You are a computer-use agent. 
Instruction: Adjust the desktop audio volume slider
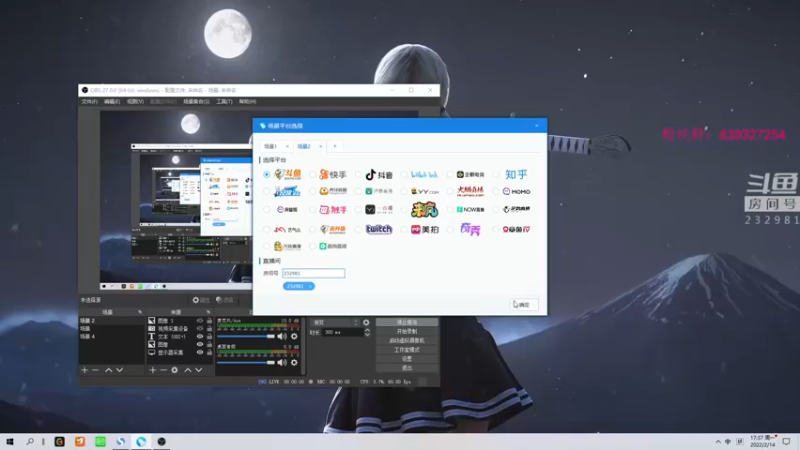246,362
